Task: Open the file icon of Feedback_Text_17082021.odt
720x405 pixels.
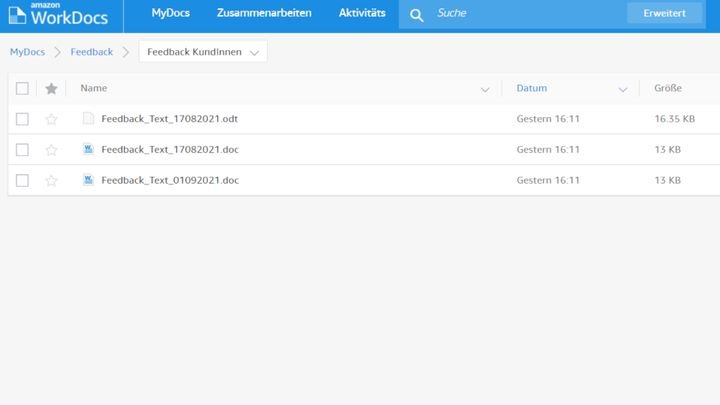Action: point(88,118)
